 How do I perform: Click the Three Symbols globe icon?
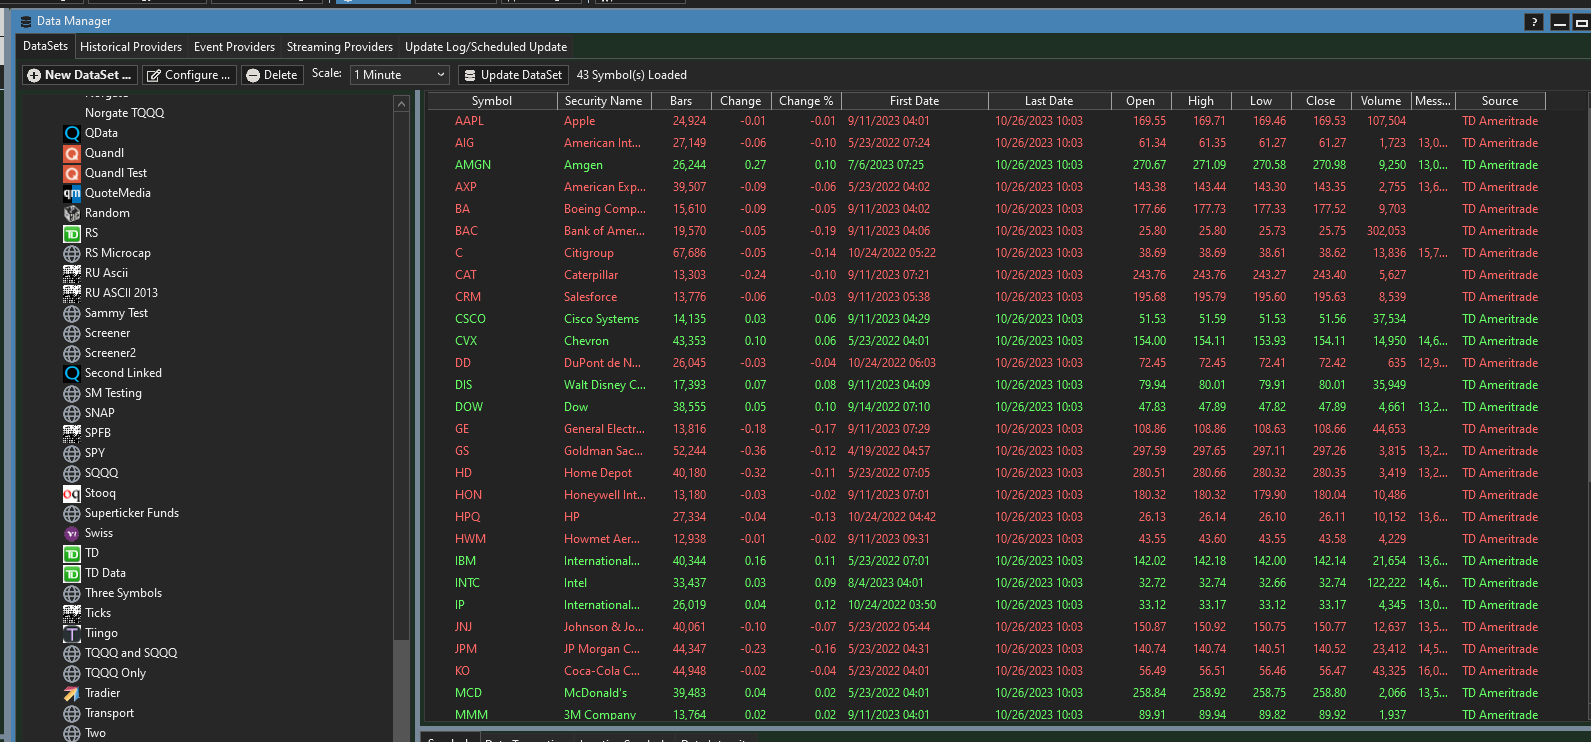click(x=72, y=593)
